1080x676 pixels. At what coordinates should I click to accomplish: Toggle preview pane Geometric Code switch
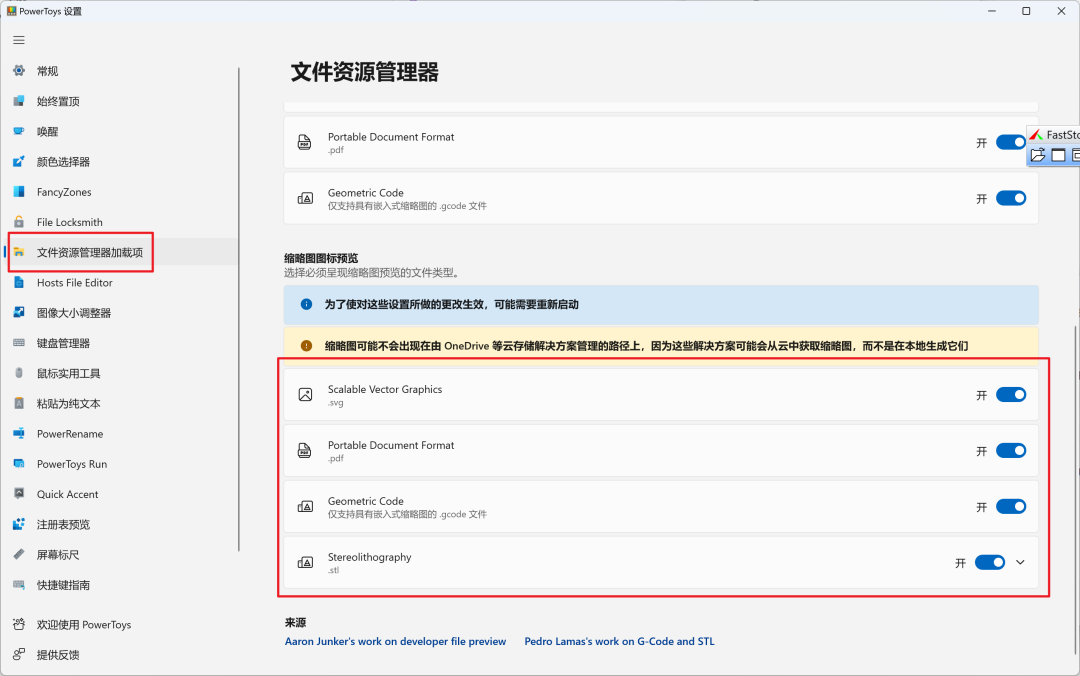pyautogui.click(x=1011, y=198)
